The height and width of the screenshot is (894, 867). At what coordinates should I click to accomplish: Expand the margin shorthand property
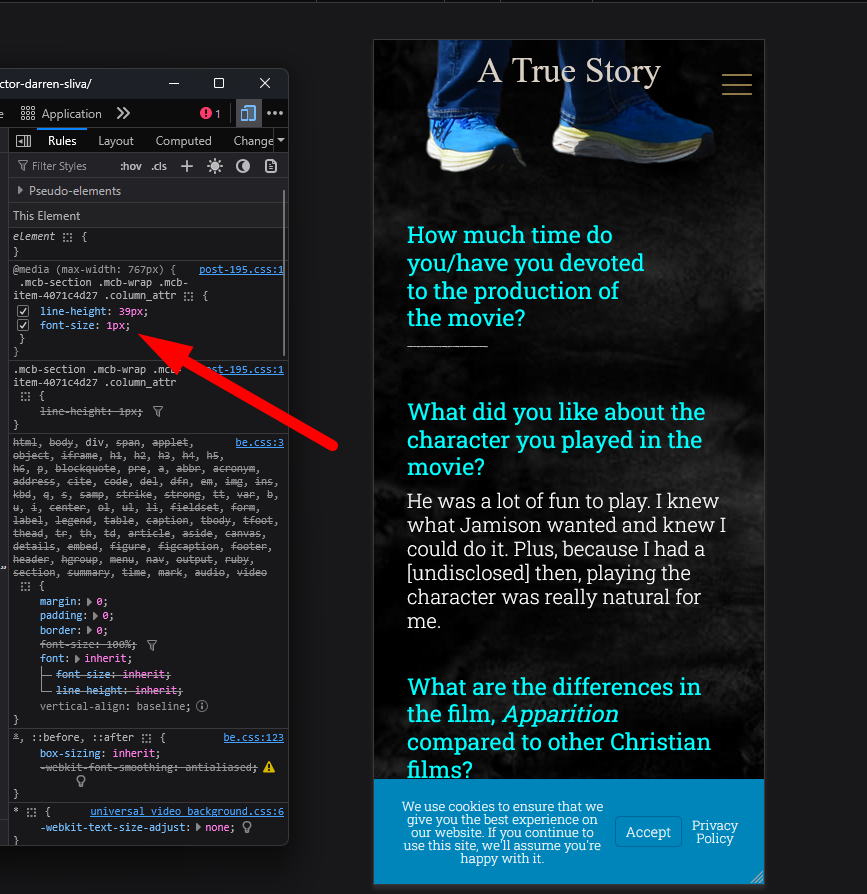coord(90,601)
